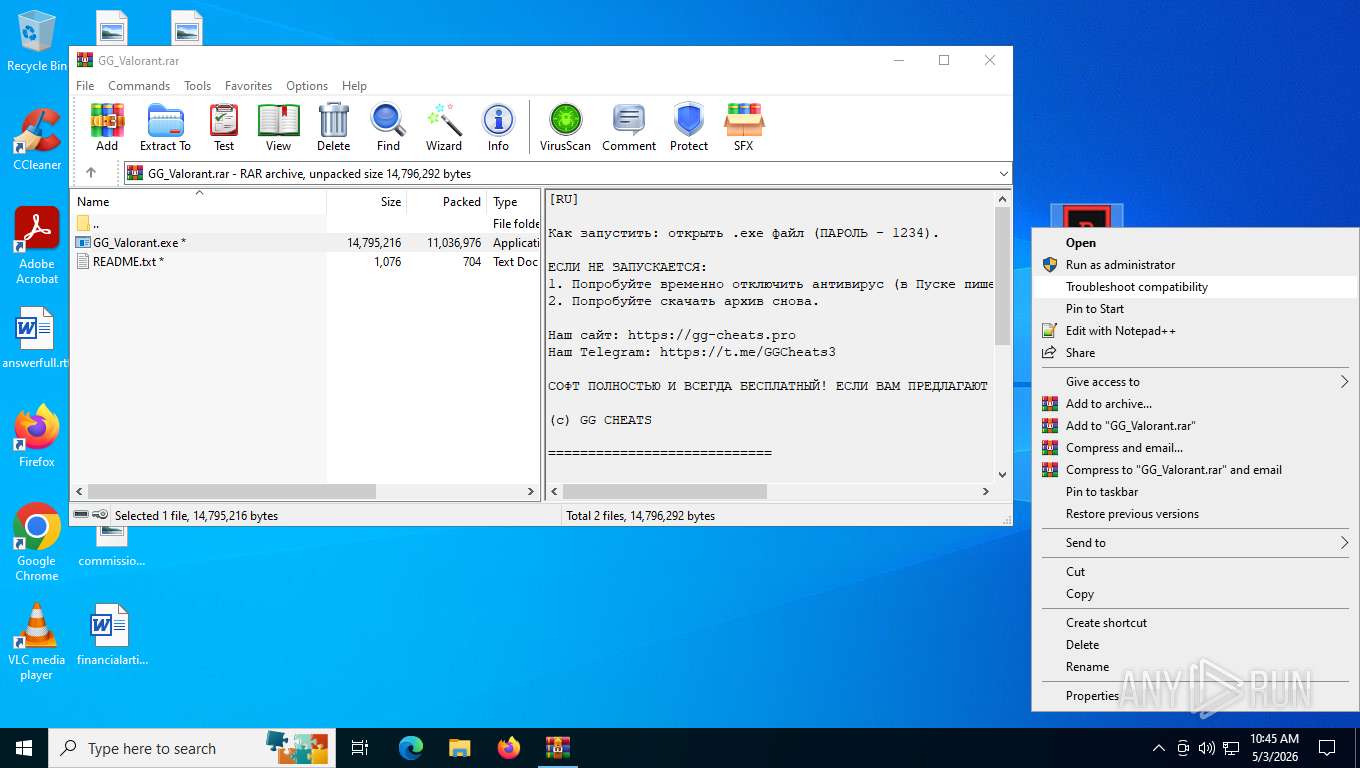Viewport: 1360px width, 768px height.
Task: Click Copy in the context menu
Action: pyautogui.click(x=1195, y=594)
